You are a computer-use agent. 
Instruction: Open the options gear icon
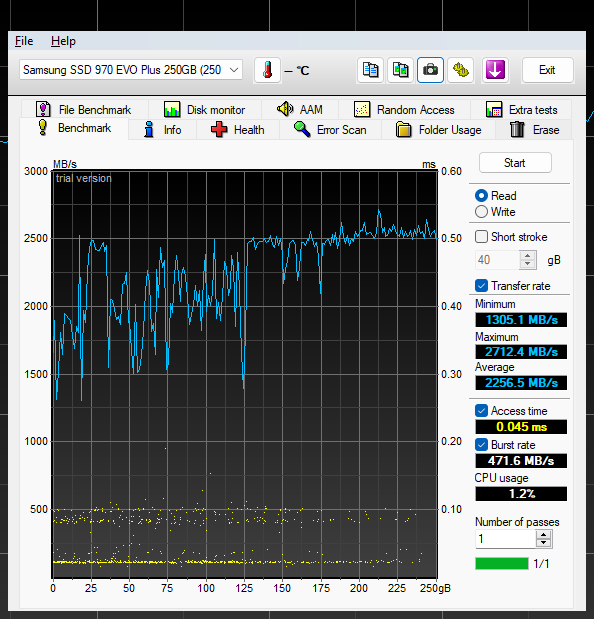[460, 70]
